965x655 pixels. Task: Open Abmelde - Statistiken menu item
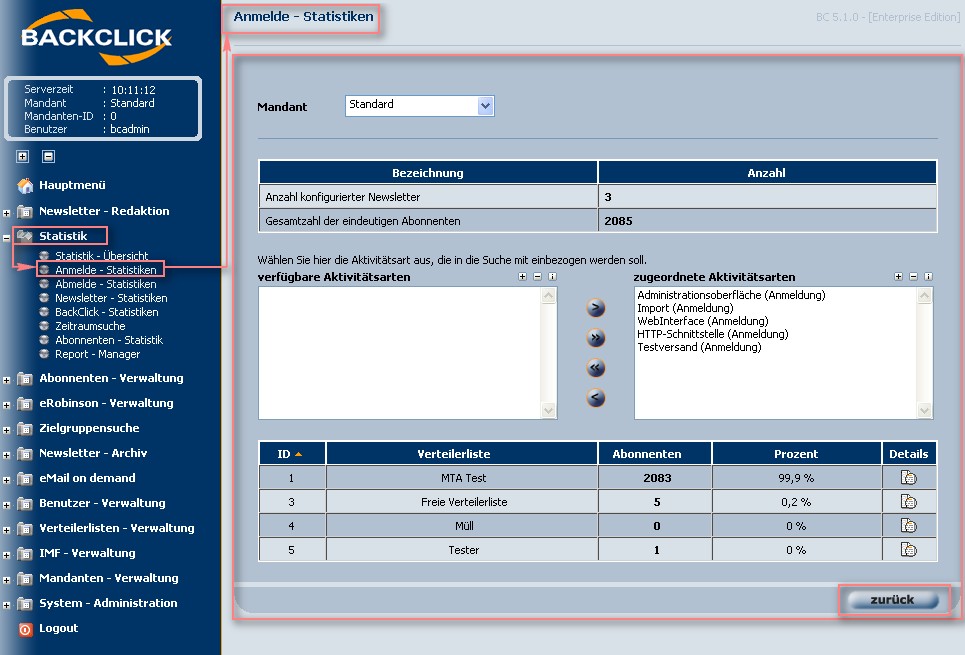click(106, 284)
